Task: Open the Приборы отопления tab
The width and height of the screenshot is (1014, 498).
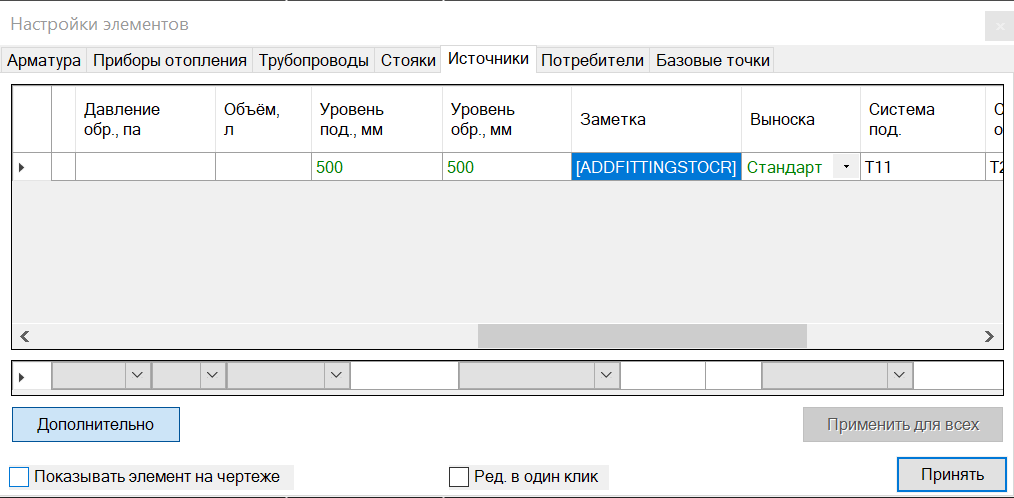Action: [169, 60]
